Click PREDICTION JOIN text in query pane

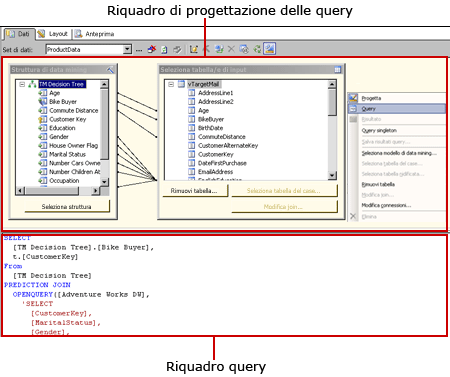(37, 285)
